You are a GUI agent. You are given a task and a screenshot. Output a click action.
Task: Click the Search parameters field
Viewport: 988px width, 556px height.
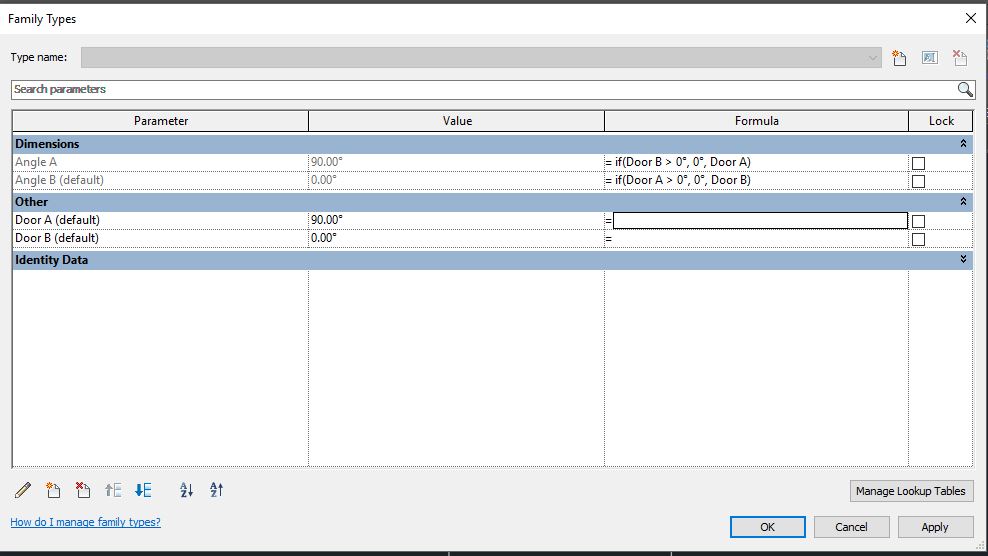point(484,90)
